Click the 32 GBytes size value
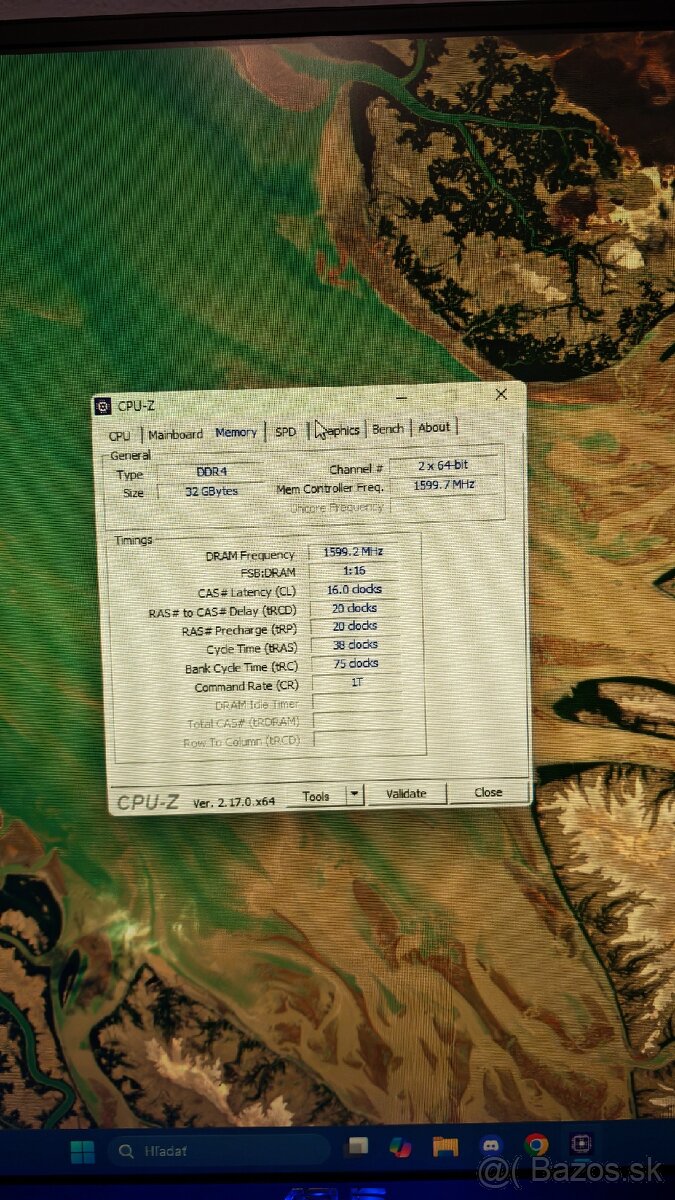The width and height of the screenshot is (675, 1200). 210,491
